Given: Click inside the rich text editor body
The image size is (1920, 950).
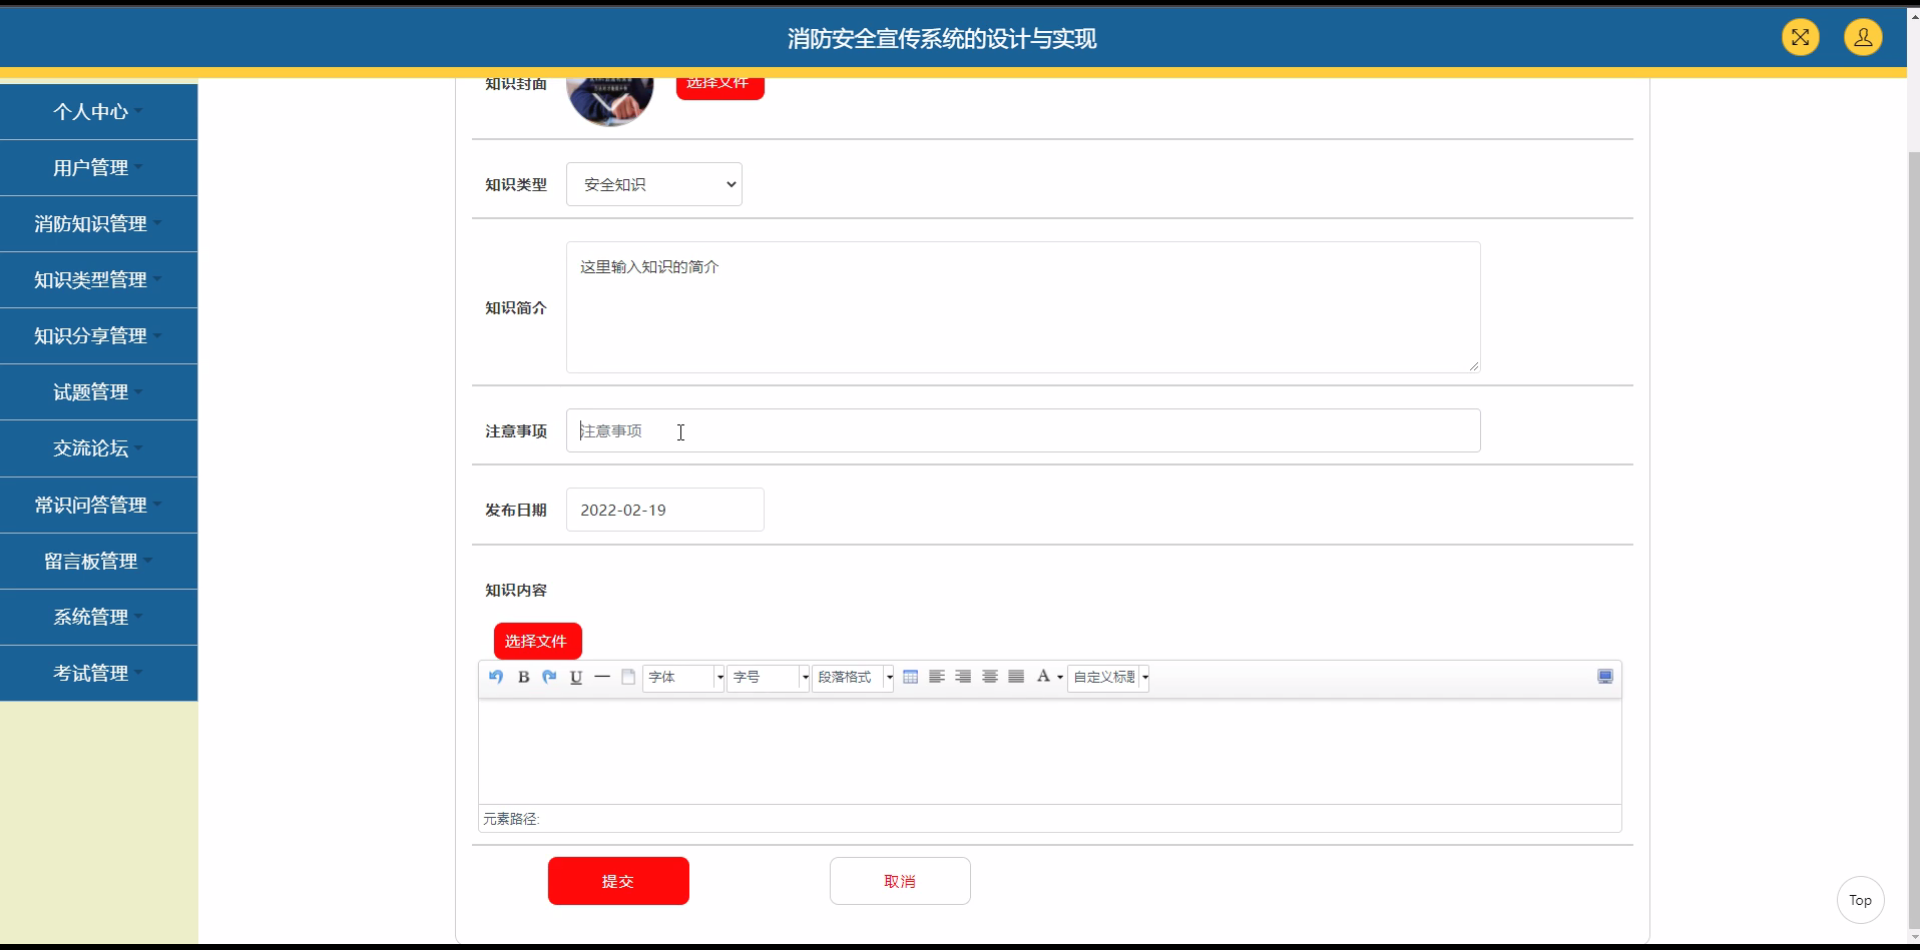Looking at the screenshot, I should click(x=1050, y=752).
